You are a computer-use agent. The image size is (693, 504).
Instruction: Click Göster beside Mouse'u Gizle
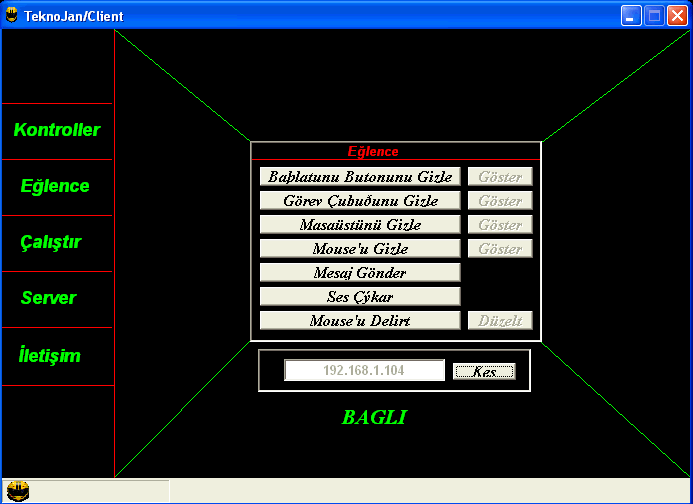pos(500,249)
